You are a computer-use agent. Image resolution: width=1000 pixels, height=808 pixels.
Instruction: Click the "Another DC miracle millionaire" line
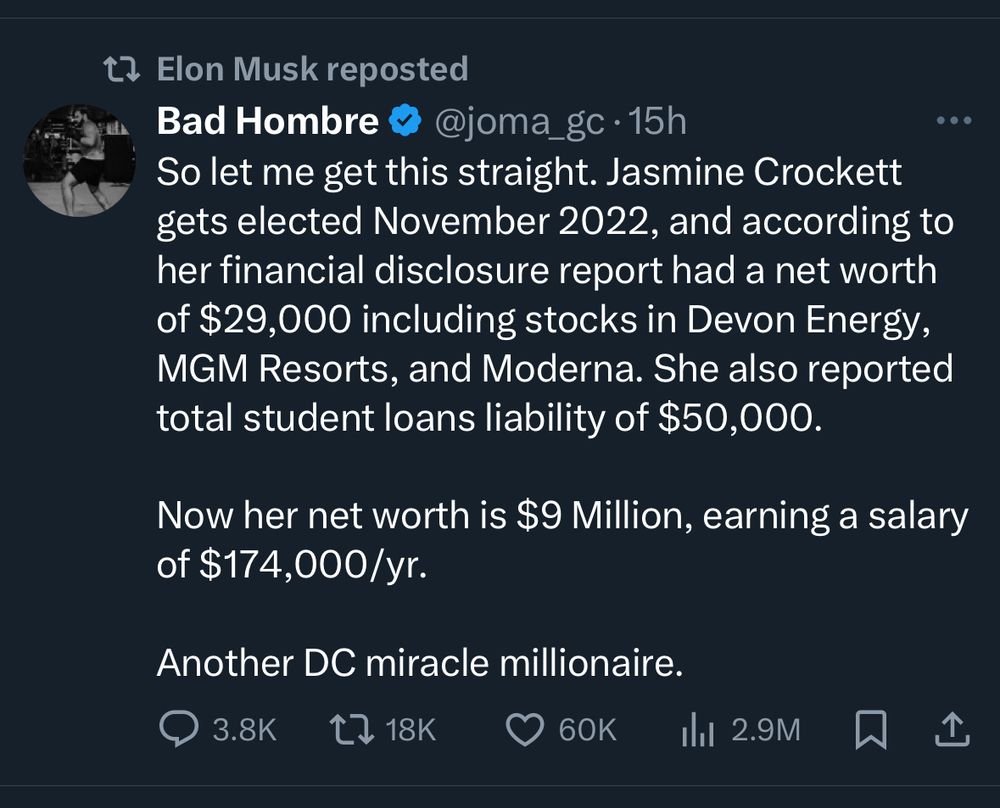[419, 662]
